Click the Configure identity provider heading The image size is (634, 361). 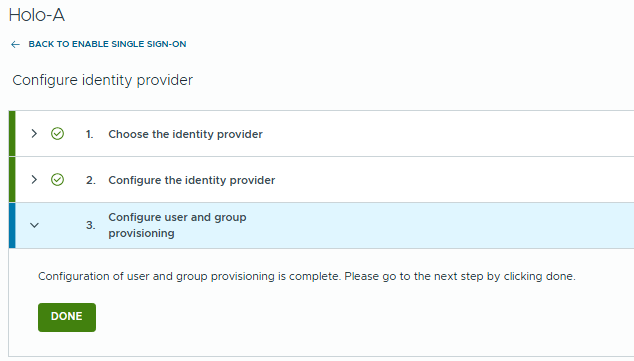(103, 80)
